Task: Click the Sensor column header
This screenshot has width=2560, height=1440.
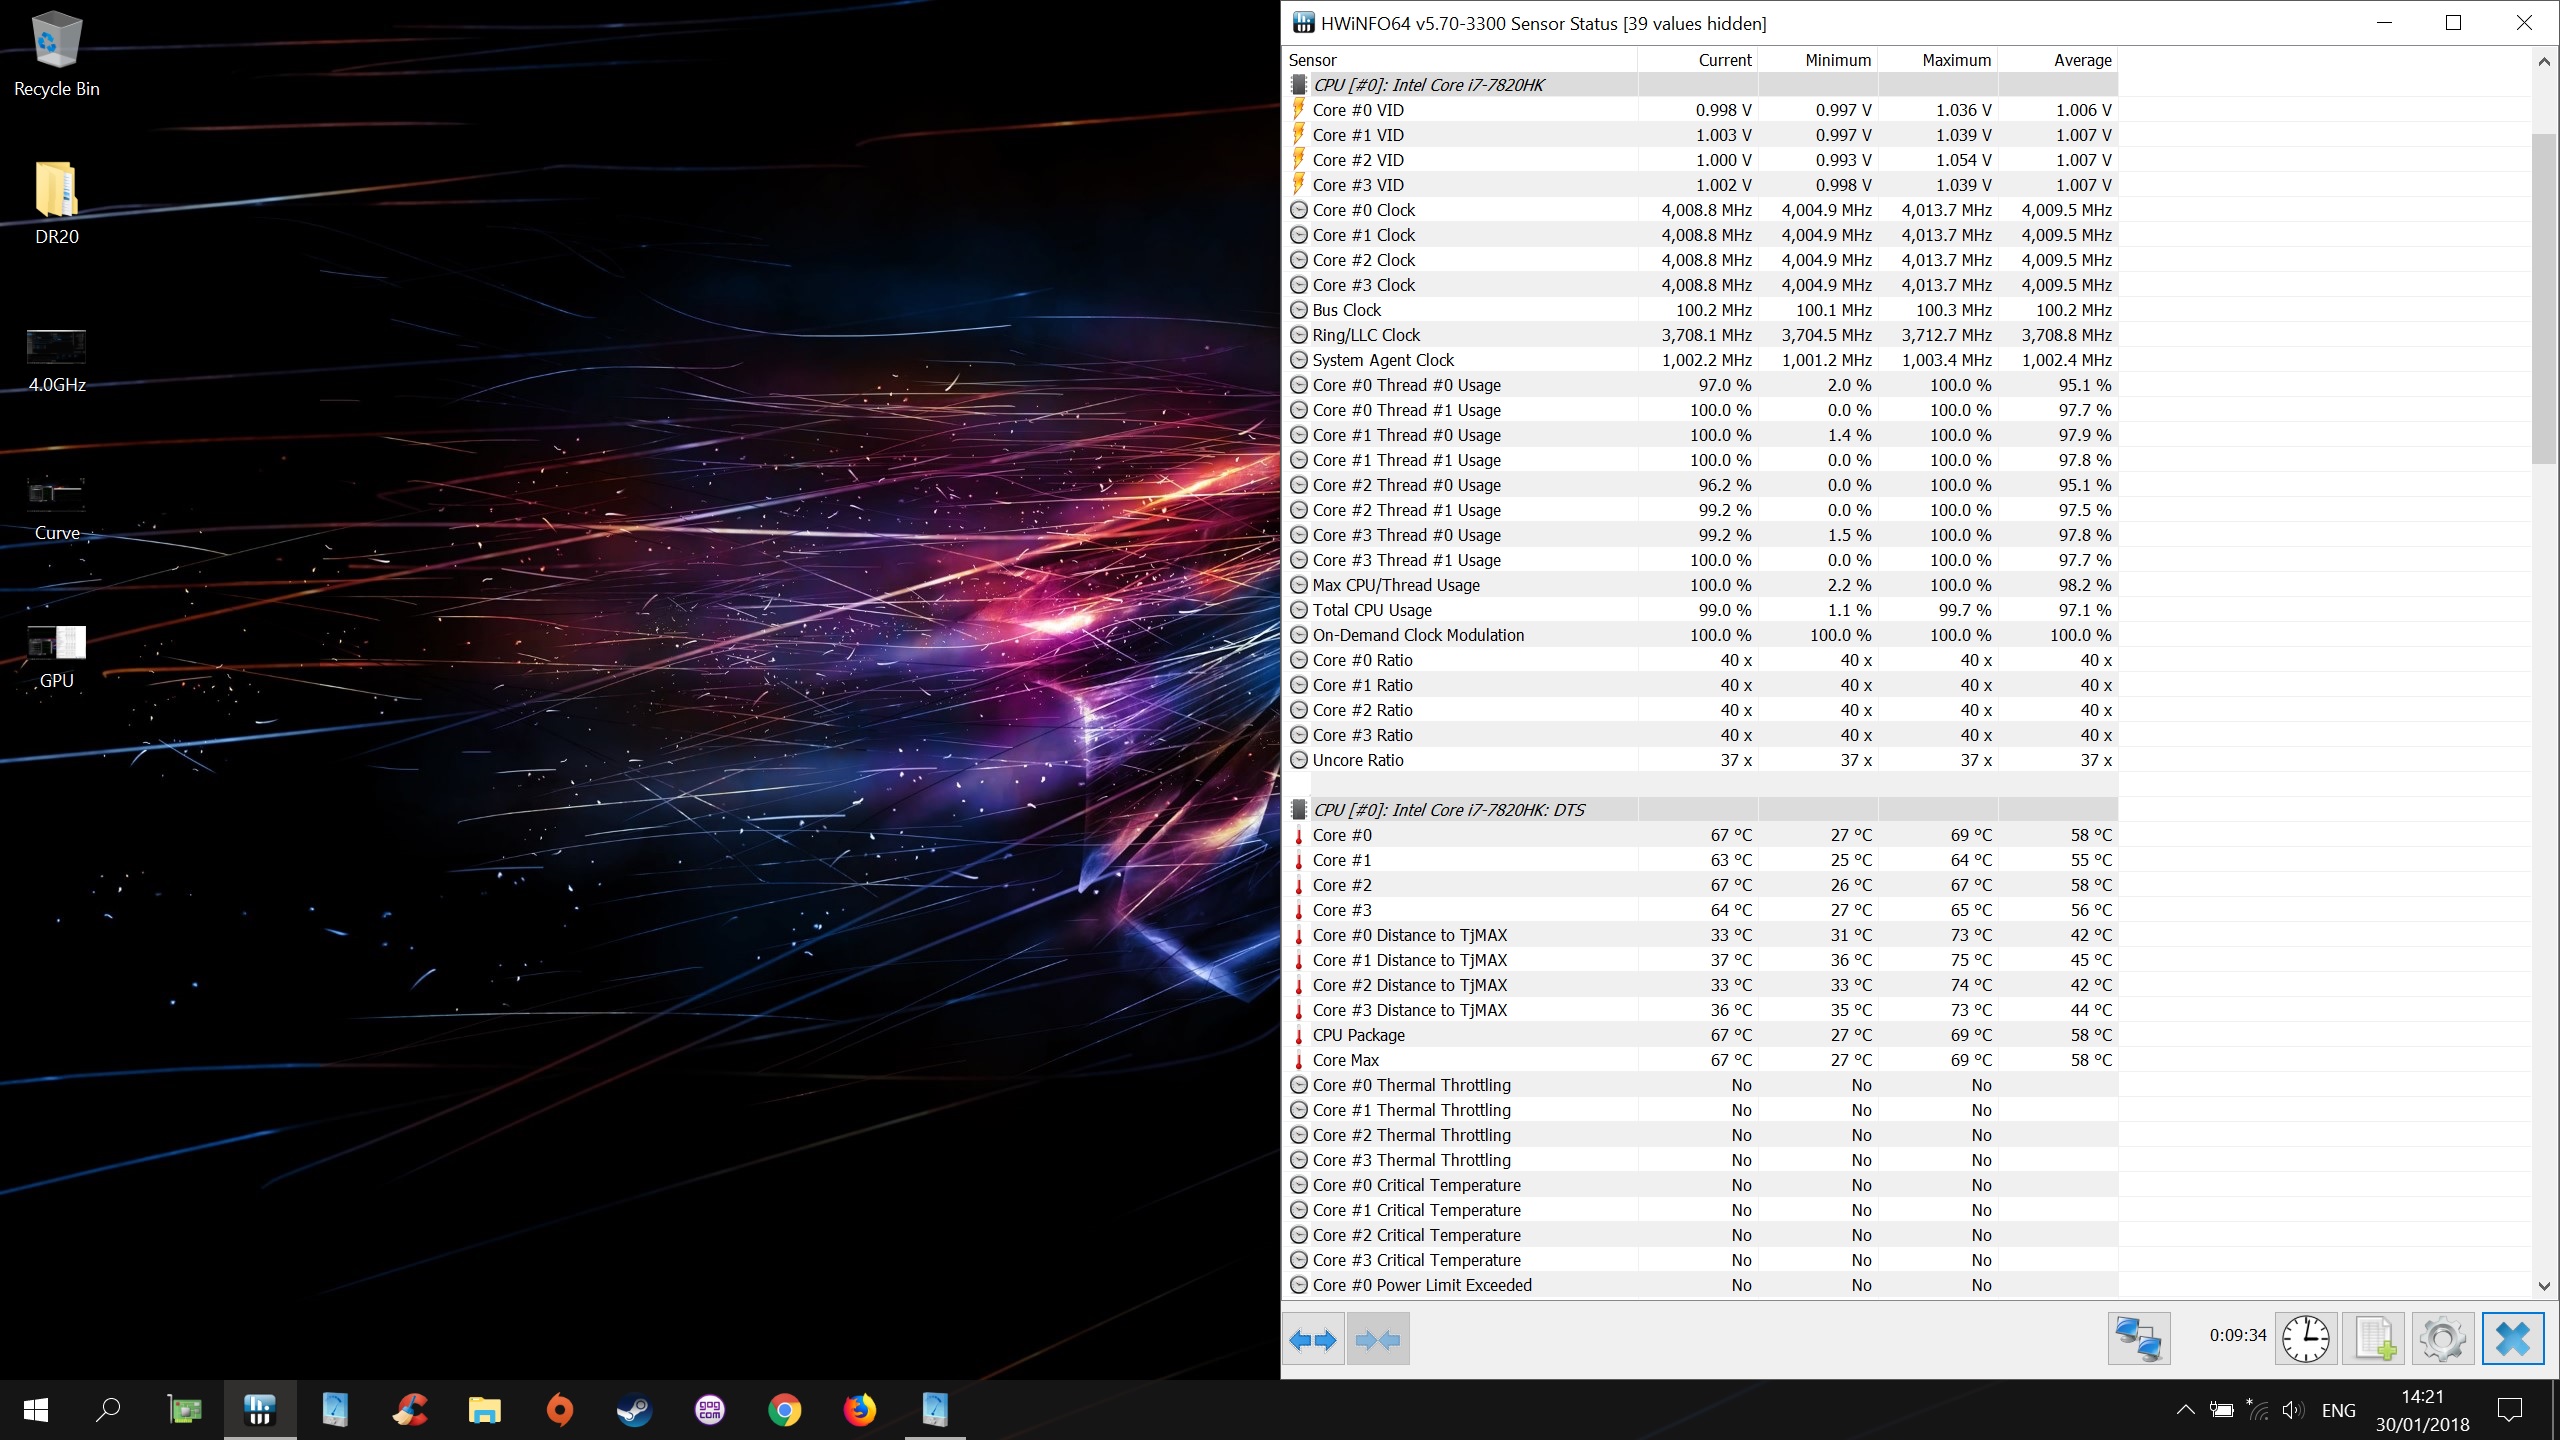Action: (1460, 60)
